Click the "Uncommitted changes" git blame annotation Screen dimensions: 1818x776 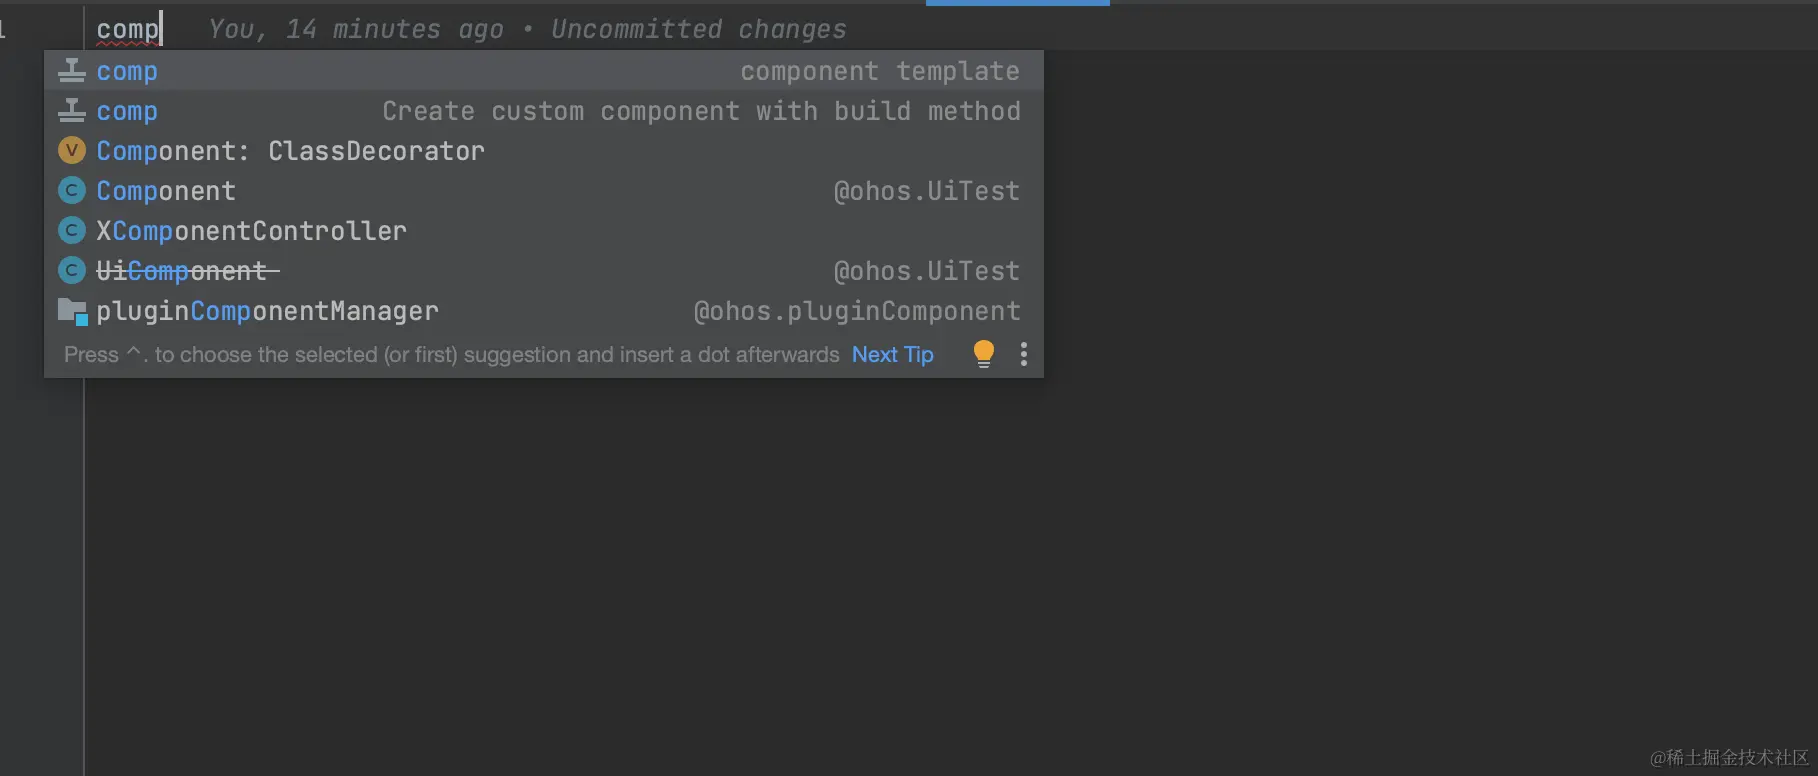698,30
